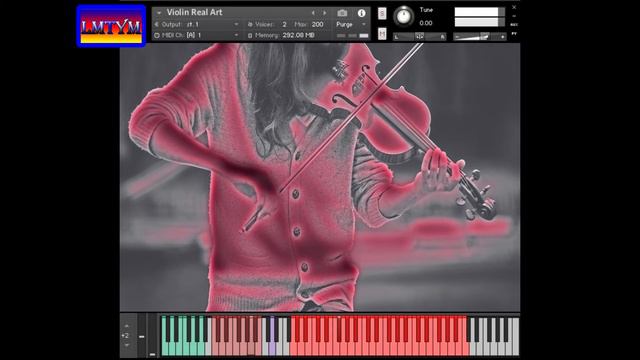The image size is (640, 360).
Task: Mute the instrument with M button
Action: tap(382, 33)
